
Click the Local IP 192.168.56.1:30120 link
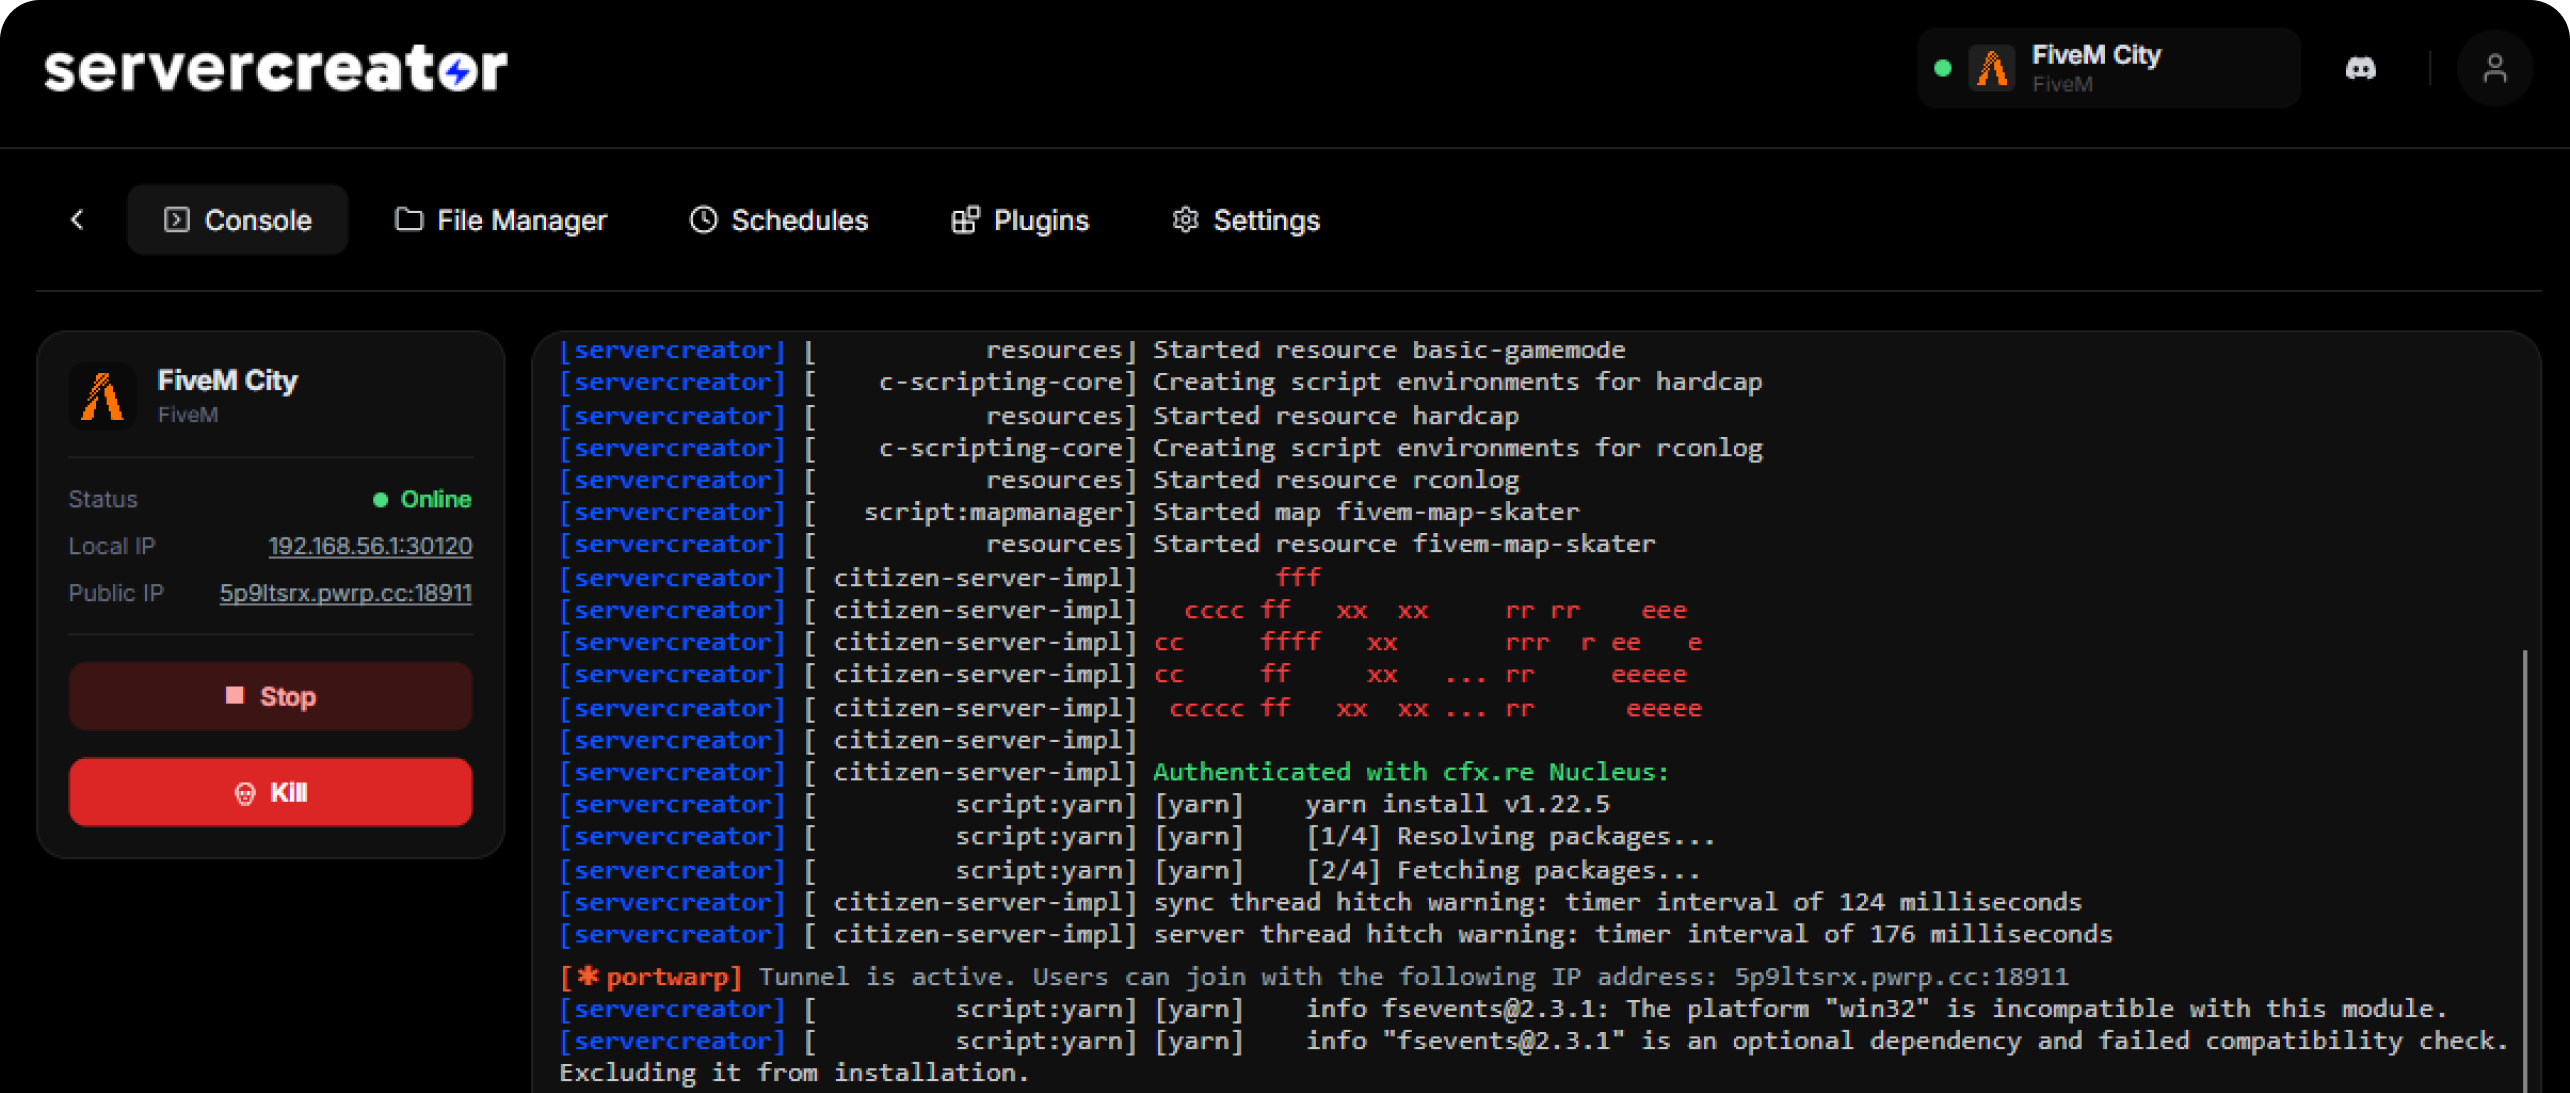[x=370, y=546]
